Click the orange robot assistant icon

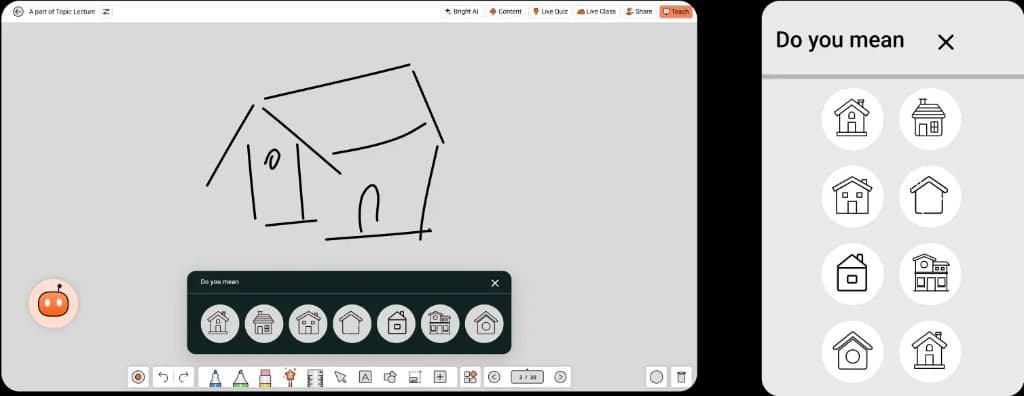(53, 303)
